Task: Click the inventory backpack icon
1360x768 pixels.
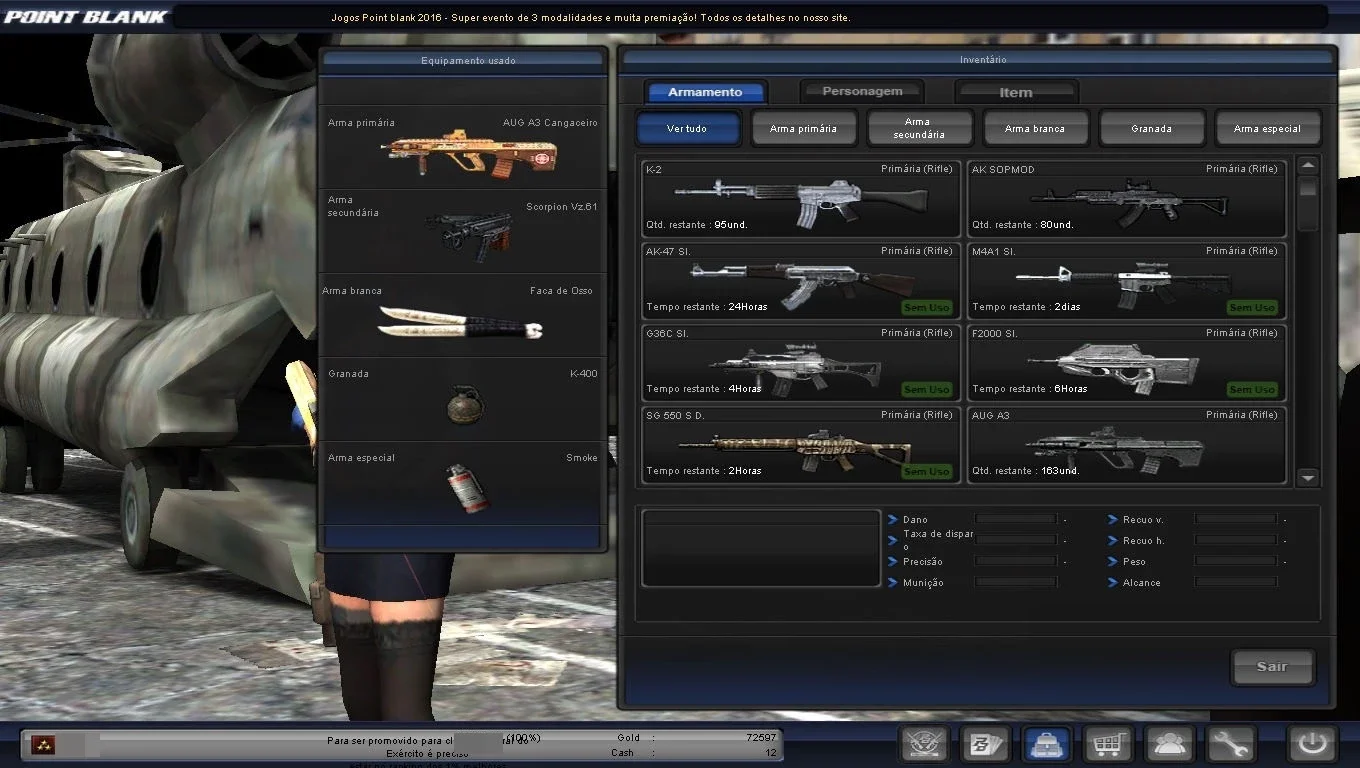Action: pos(1047,744)
